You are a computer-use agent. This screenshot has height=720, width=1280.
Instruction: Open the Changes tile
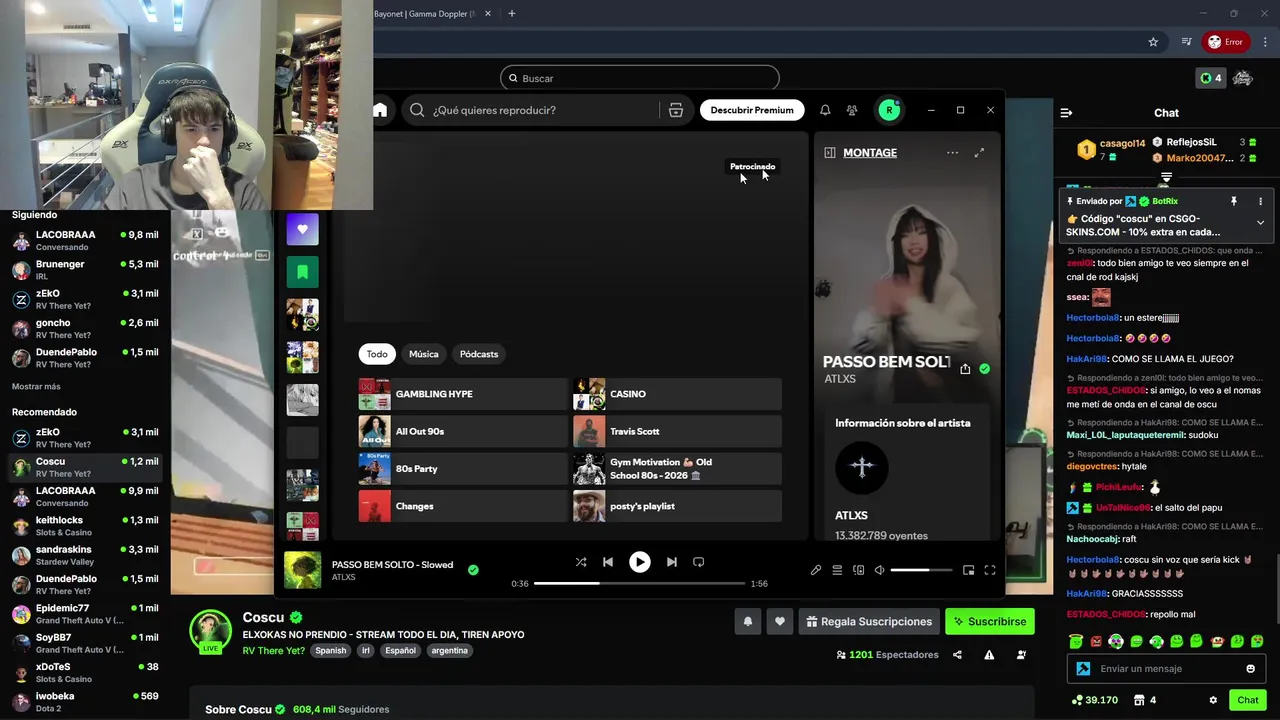pos(463,506)
